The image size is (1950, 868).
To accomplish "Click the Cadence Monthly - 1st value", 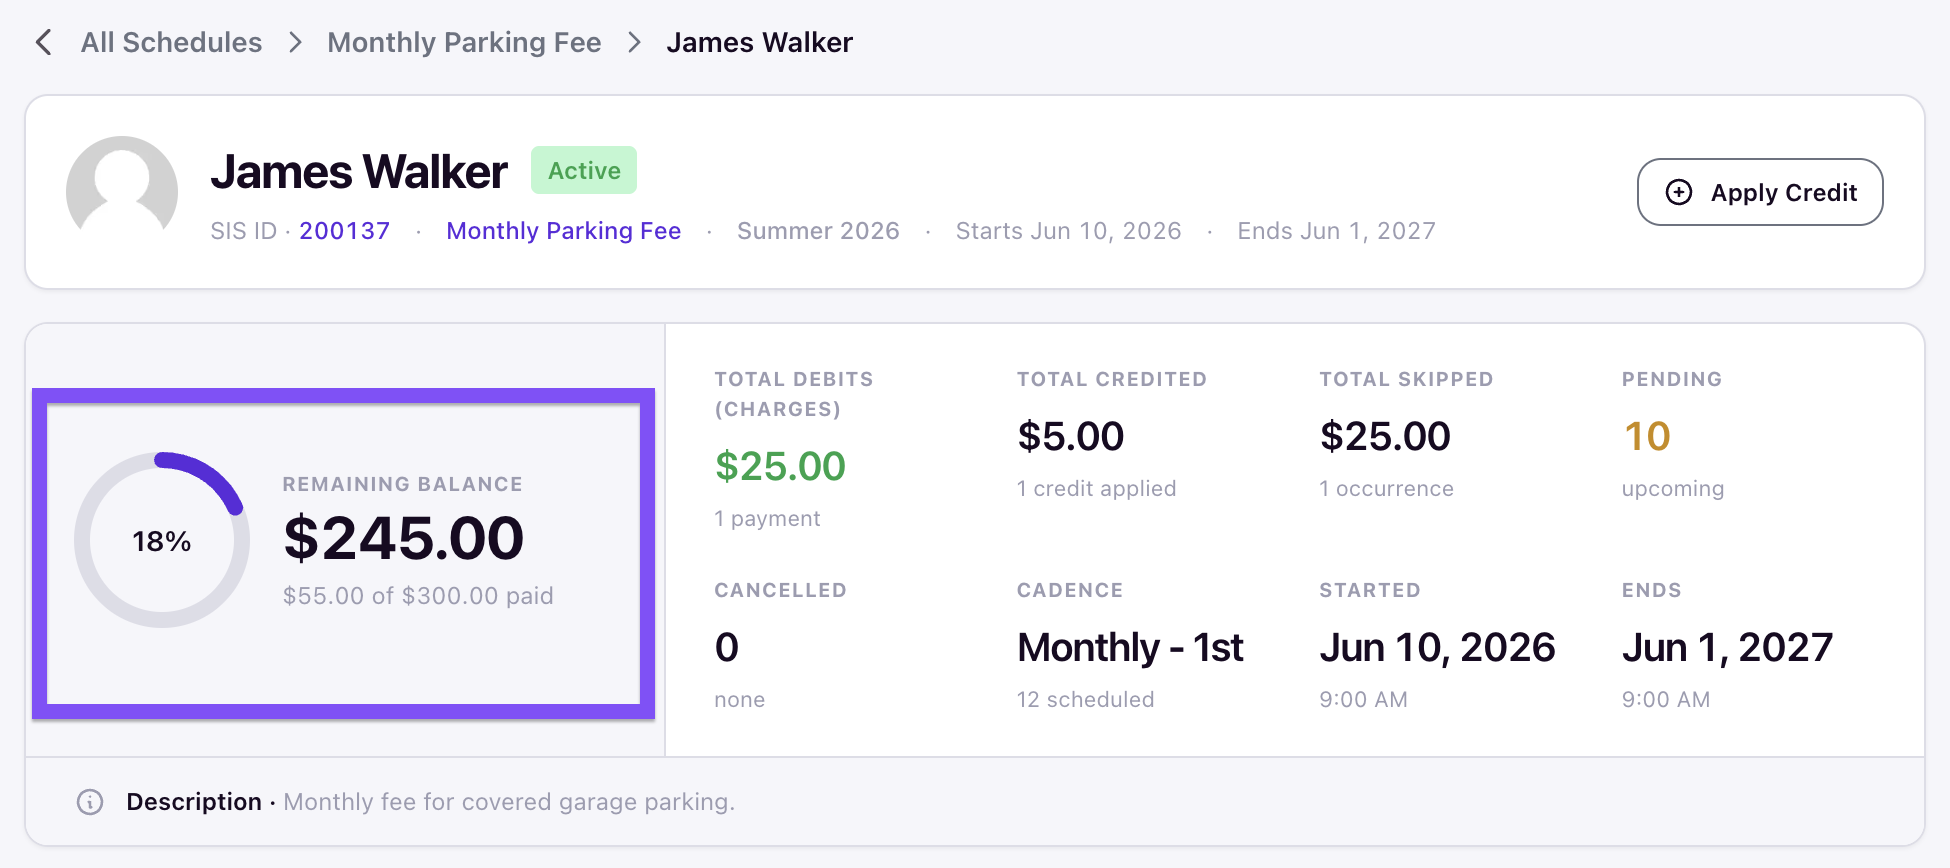I will 1130,647.
